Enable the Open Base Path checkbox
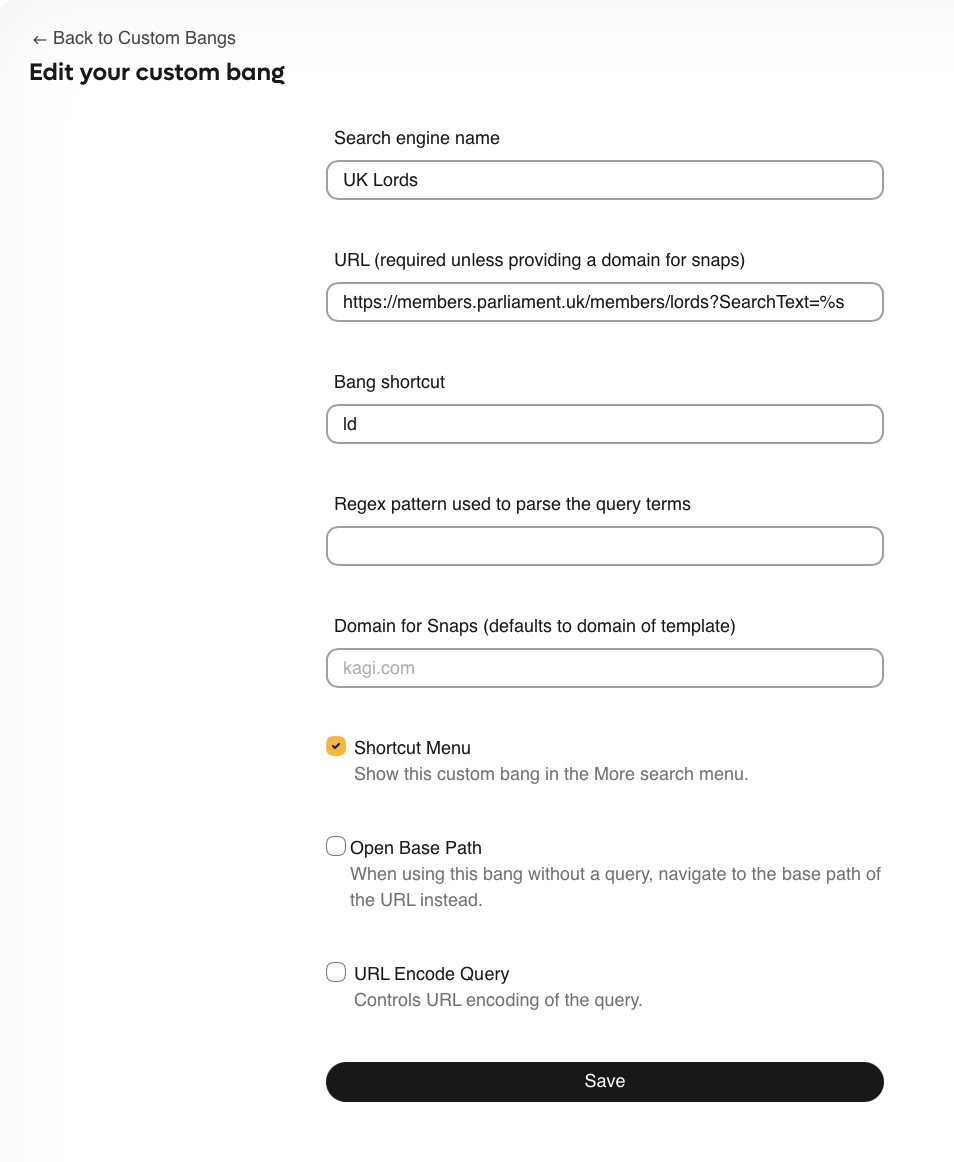954x1162 pixels. [336, 846]
